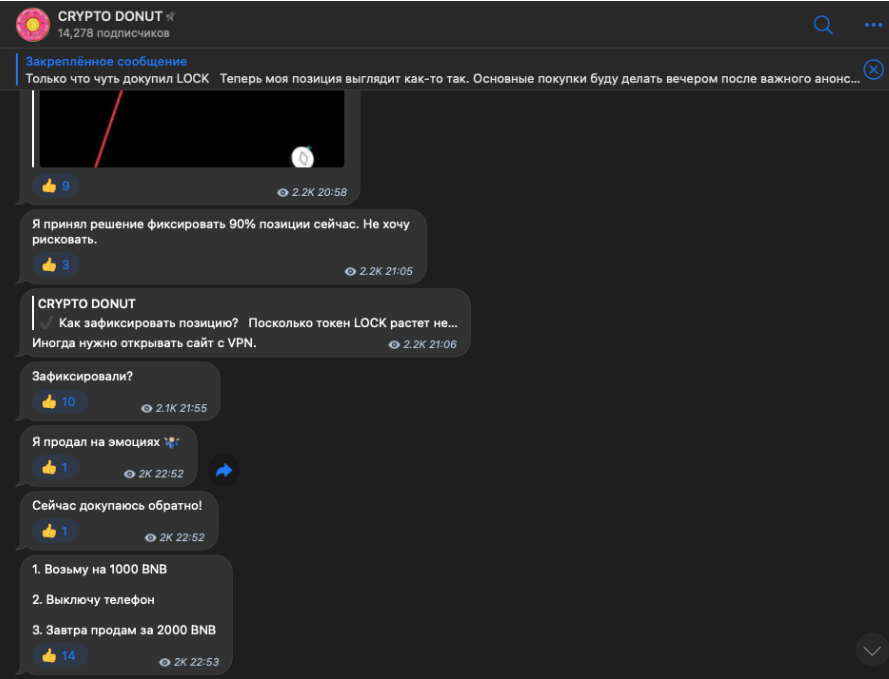Close the pinned message banner
Viewport: 889px width, 679px height.
click(x=873, y=70)
